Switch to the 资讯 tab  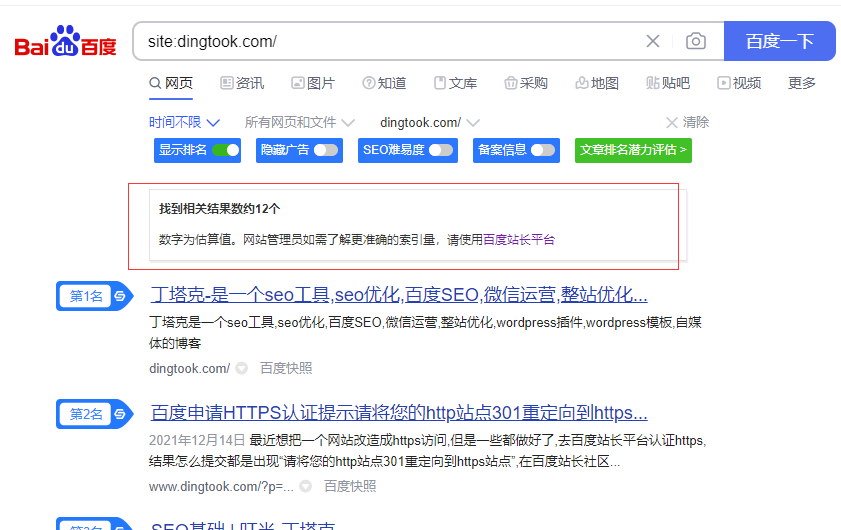242,83
